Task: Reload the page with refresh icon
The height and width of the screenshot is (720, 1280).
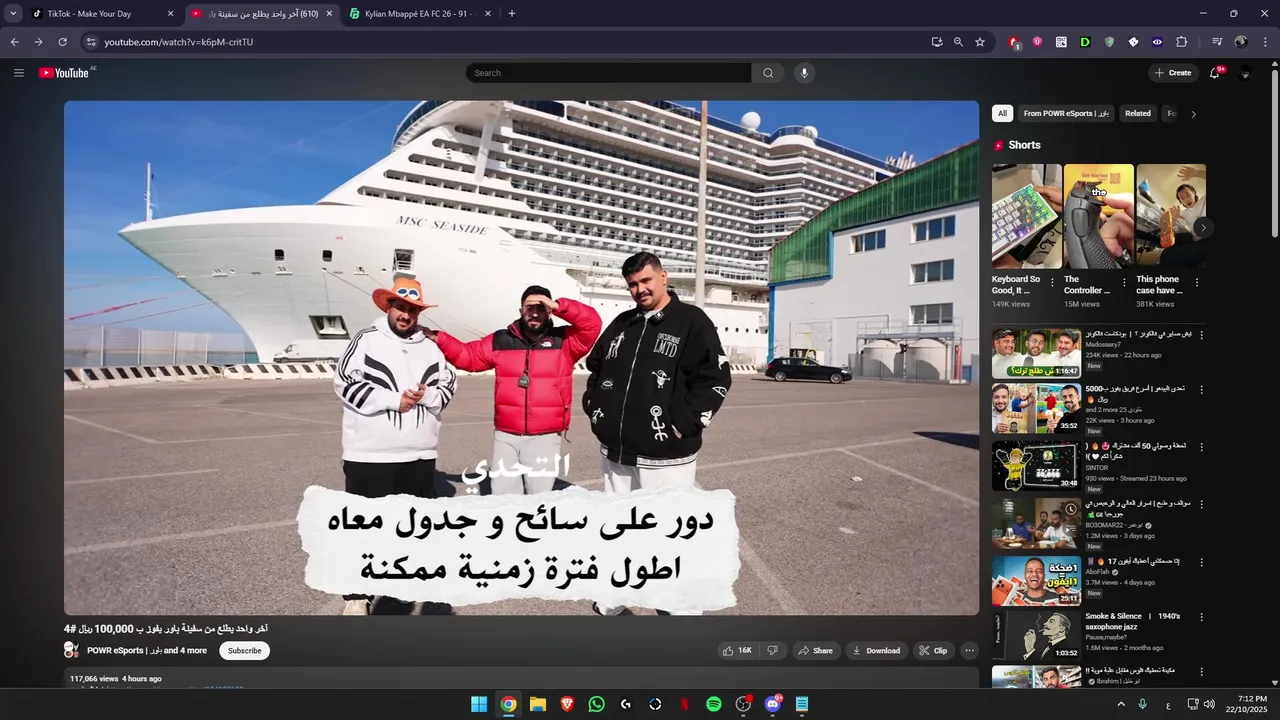Action: (x=62, y=42)
